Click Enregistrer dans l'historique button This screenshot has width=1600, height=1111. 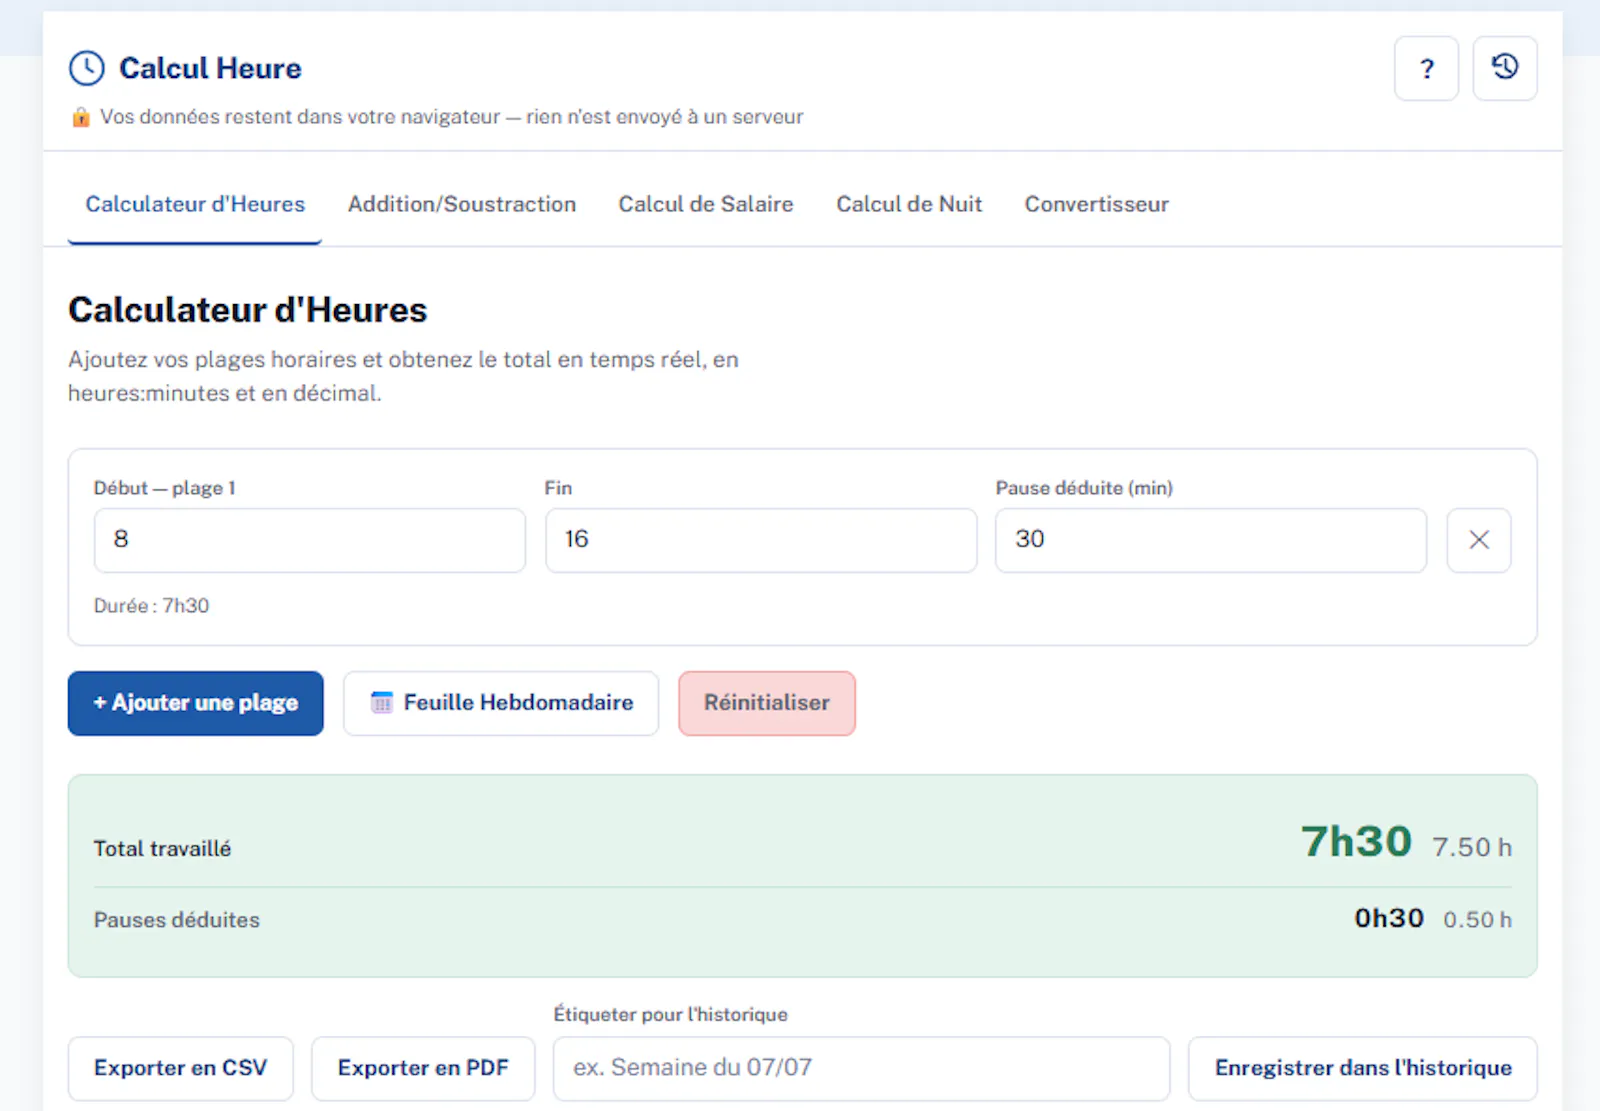pyautogui.click(x=1363, y=1068)
